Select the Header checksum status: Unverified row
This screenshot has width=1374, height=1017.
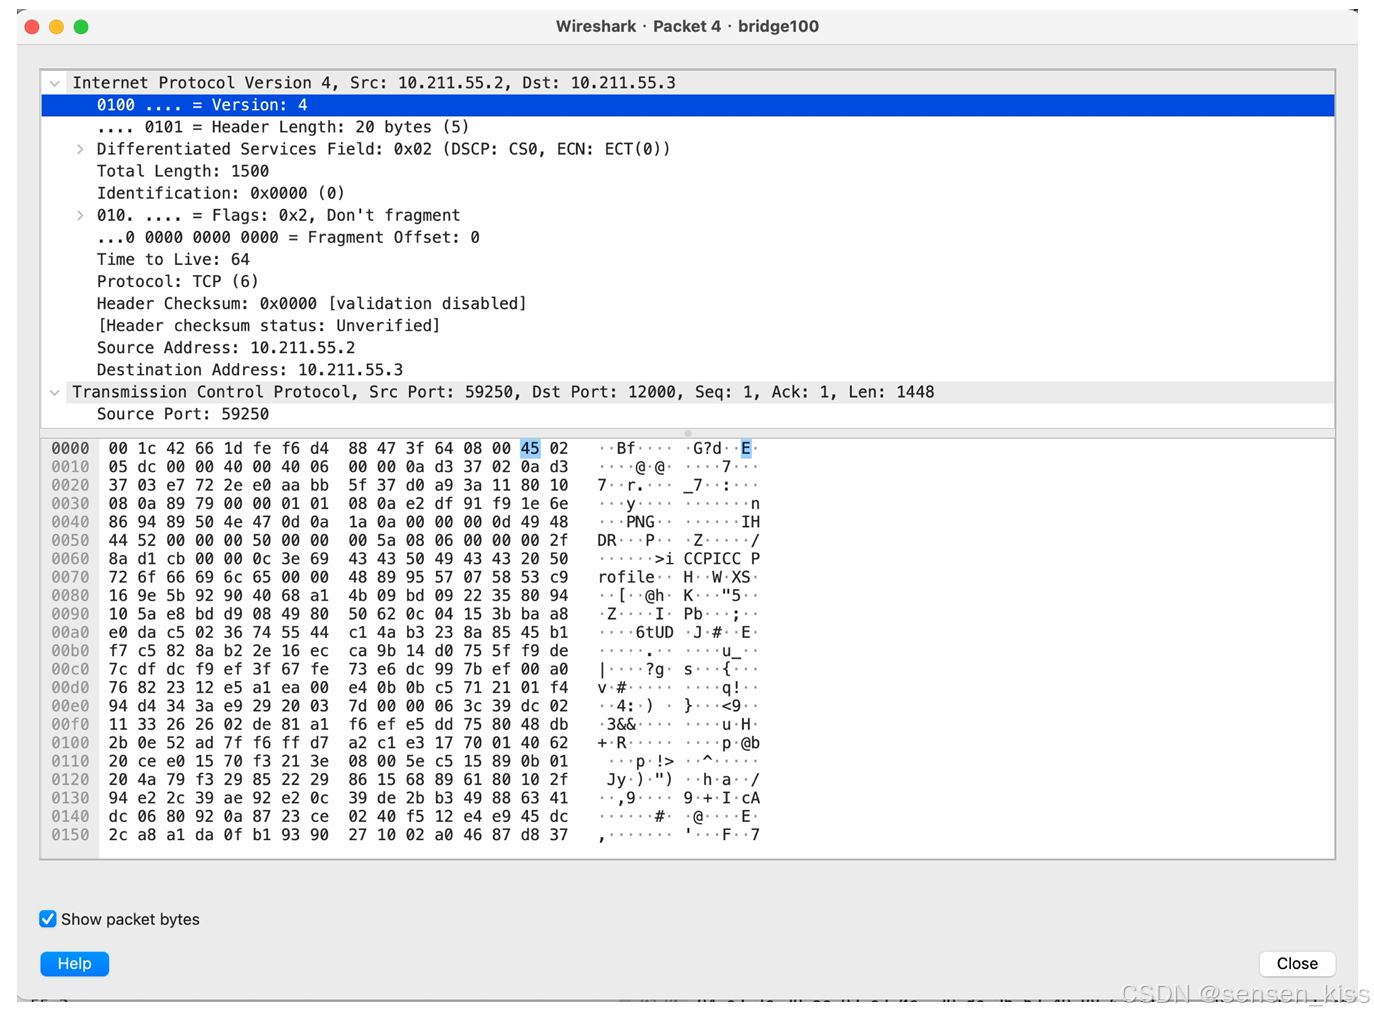[688, 325]
